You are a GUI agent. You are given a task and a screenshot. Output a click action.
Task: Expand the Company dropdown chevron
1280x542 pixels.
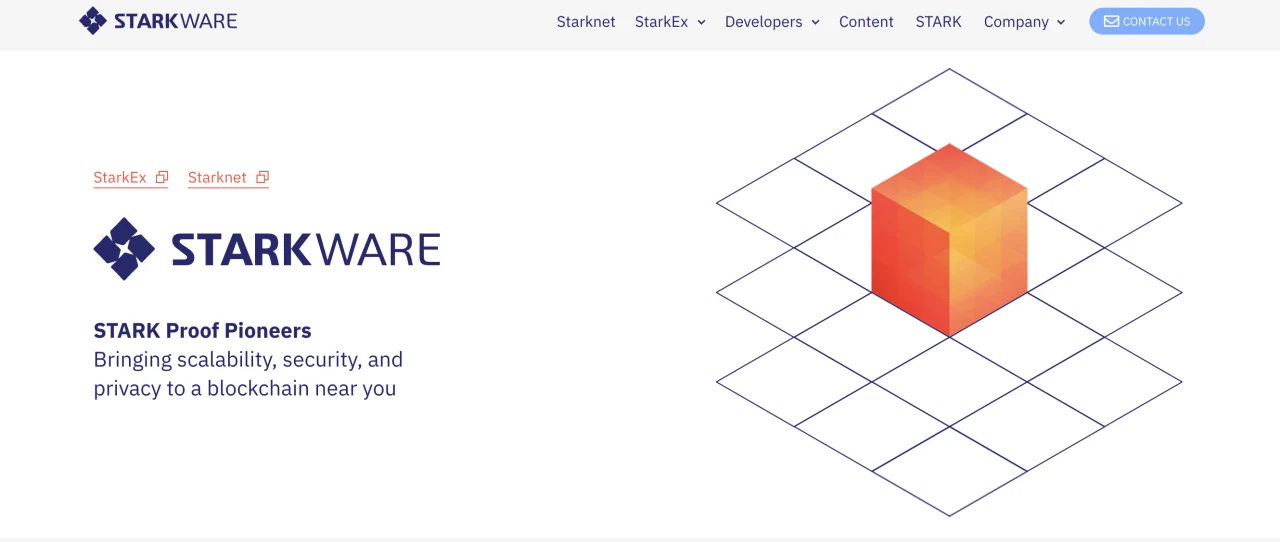[1061, 22]
